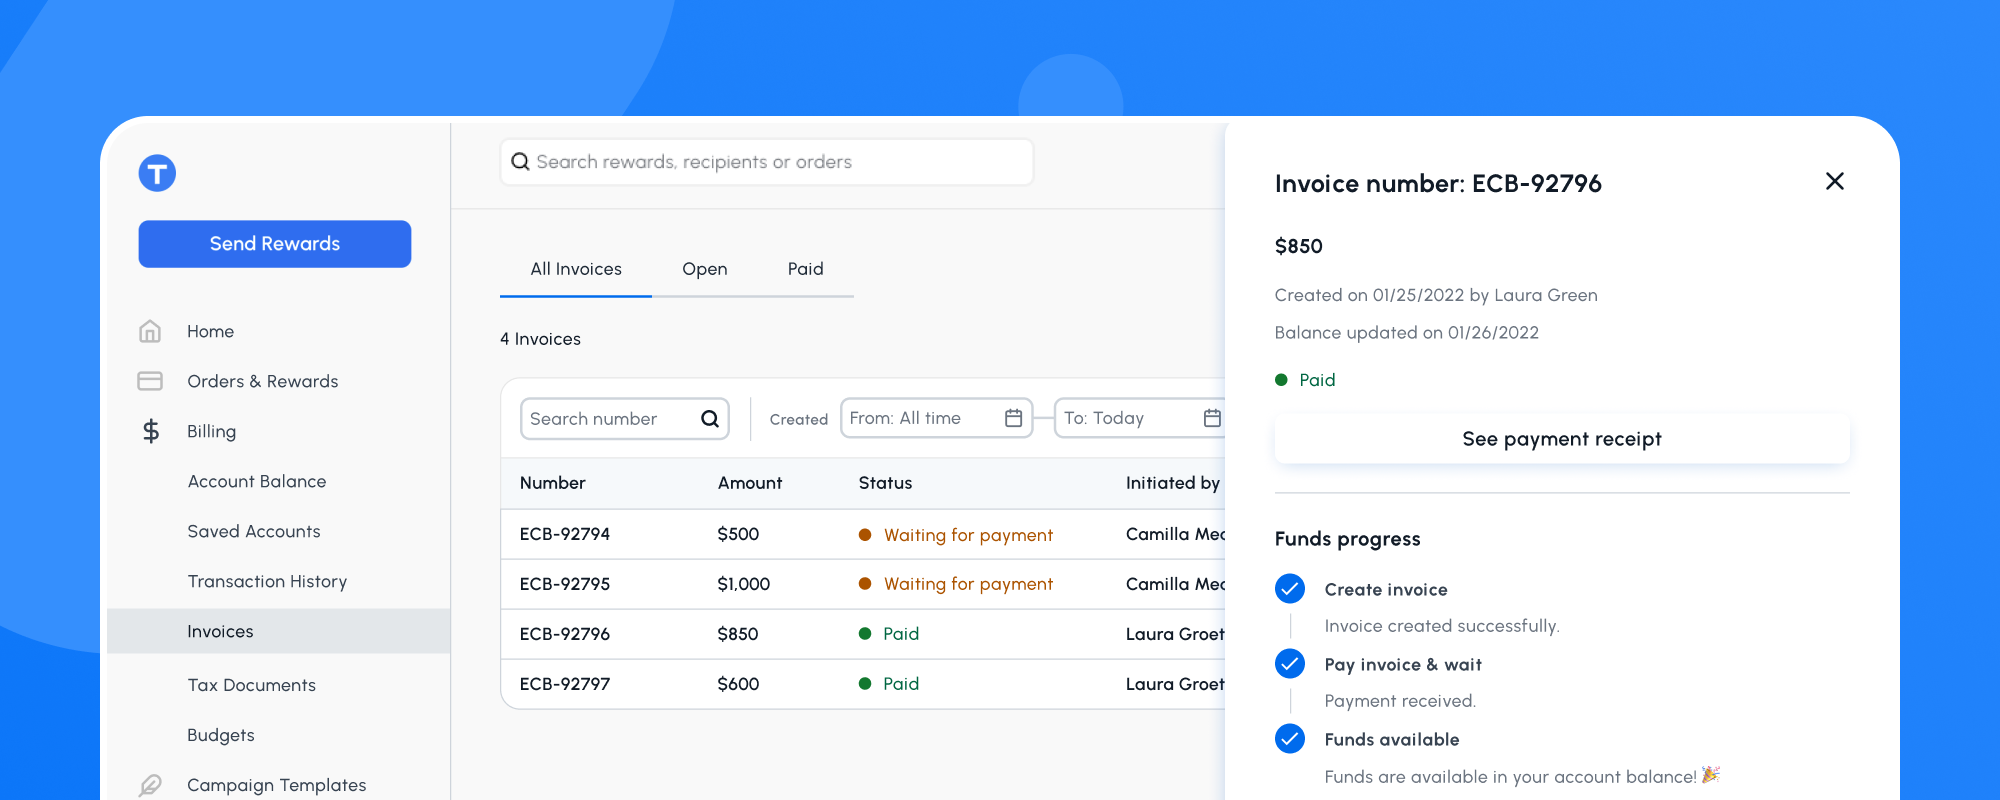Focus the Search number input field
The height and width of the screenshot is (800, 2000).
click(x=625, y=419)
